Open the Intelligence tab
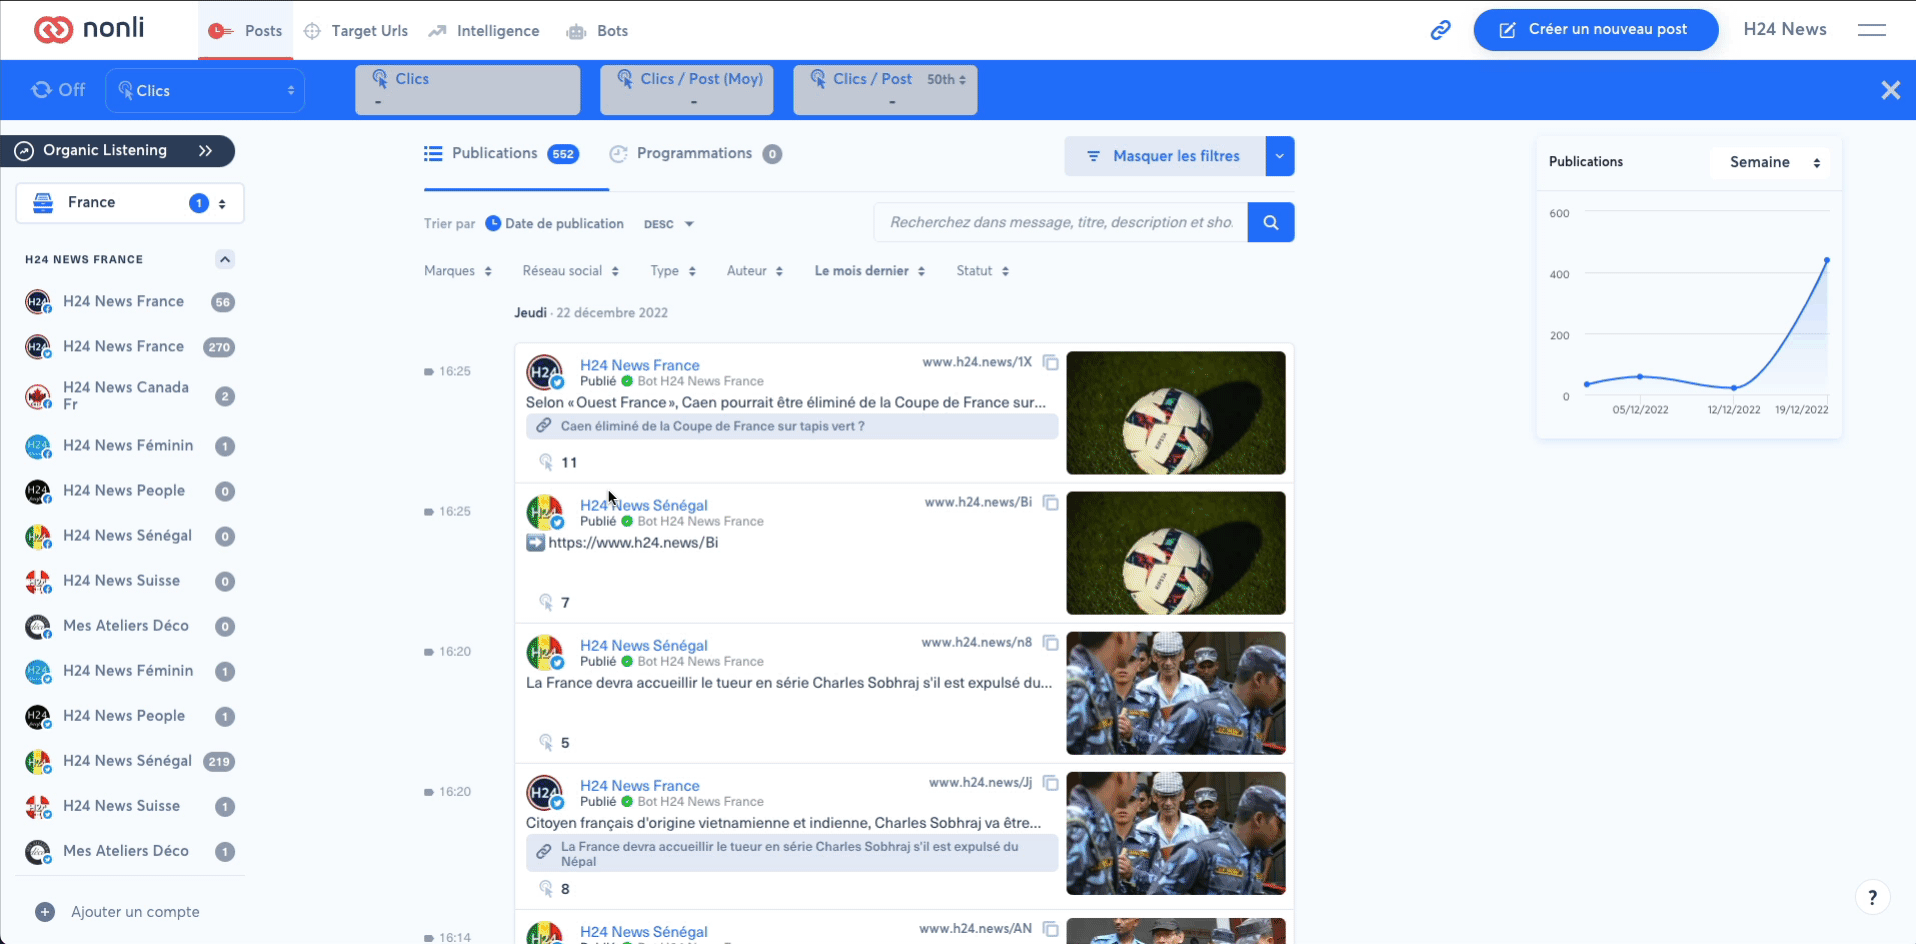 pyautogui.click(x=484, y=31)
